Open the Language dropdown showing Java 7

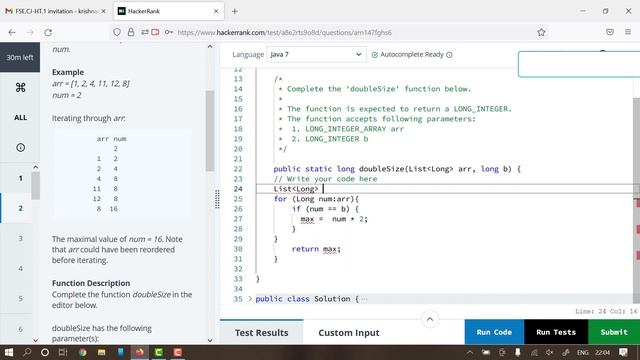coord(316,54)
